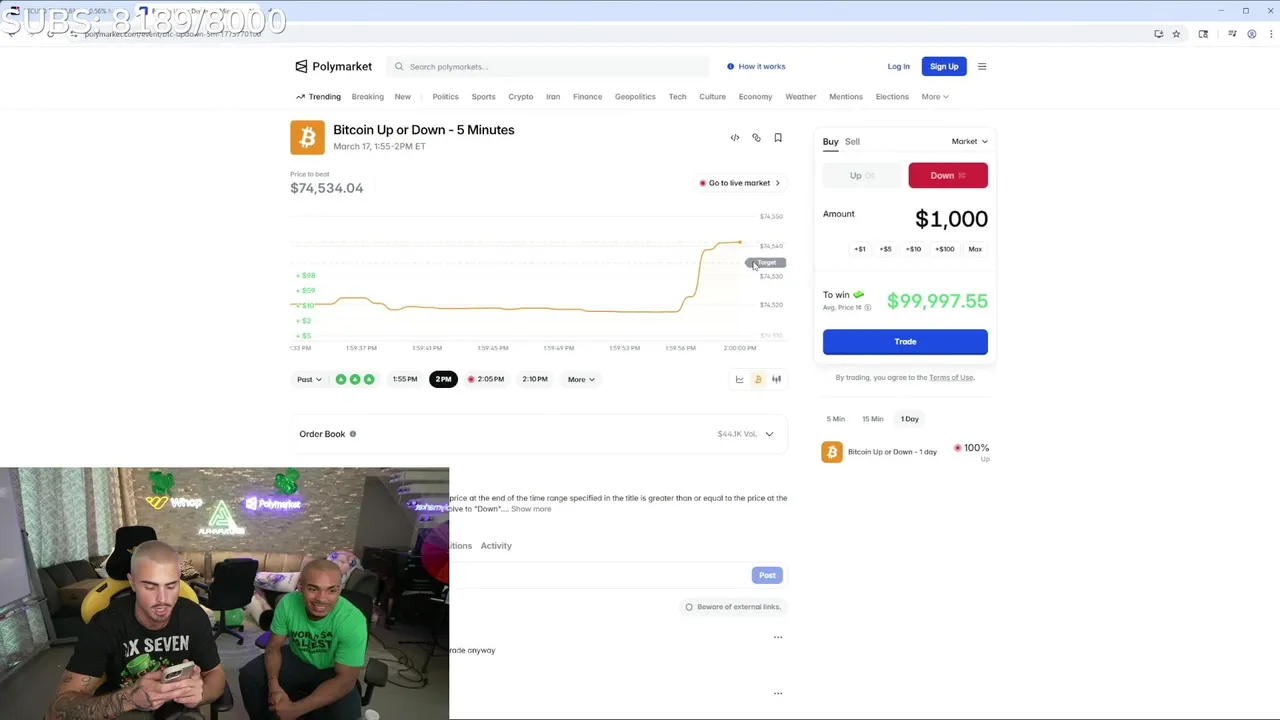Click the Avg. Price info icon
Screen dimensions: 1280x720
[x=867, y=308]
